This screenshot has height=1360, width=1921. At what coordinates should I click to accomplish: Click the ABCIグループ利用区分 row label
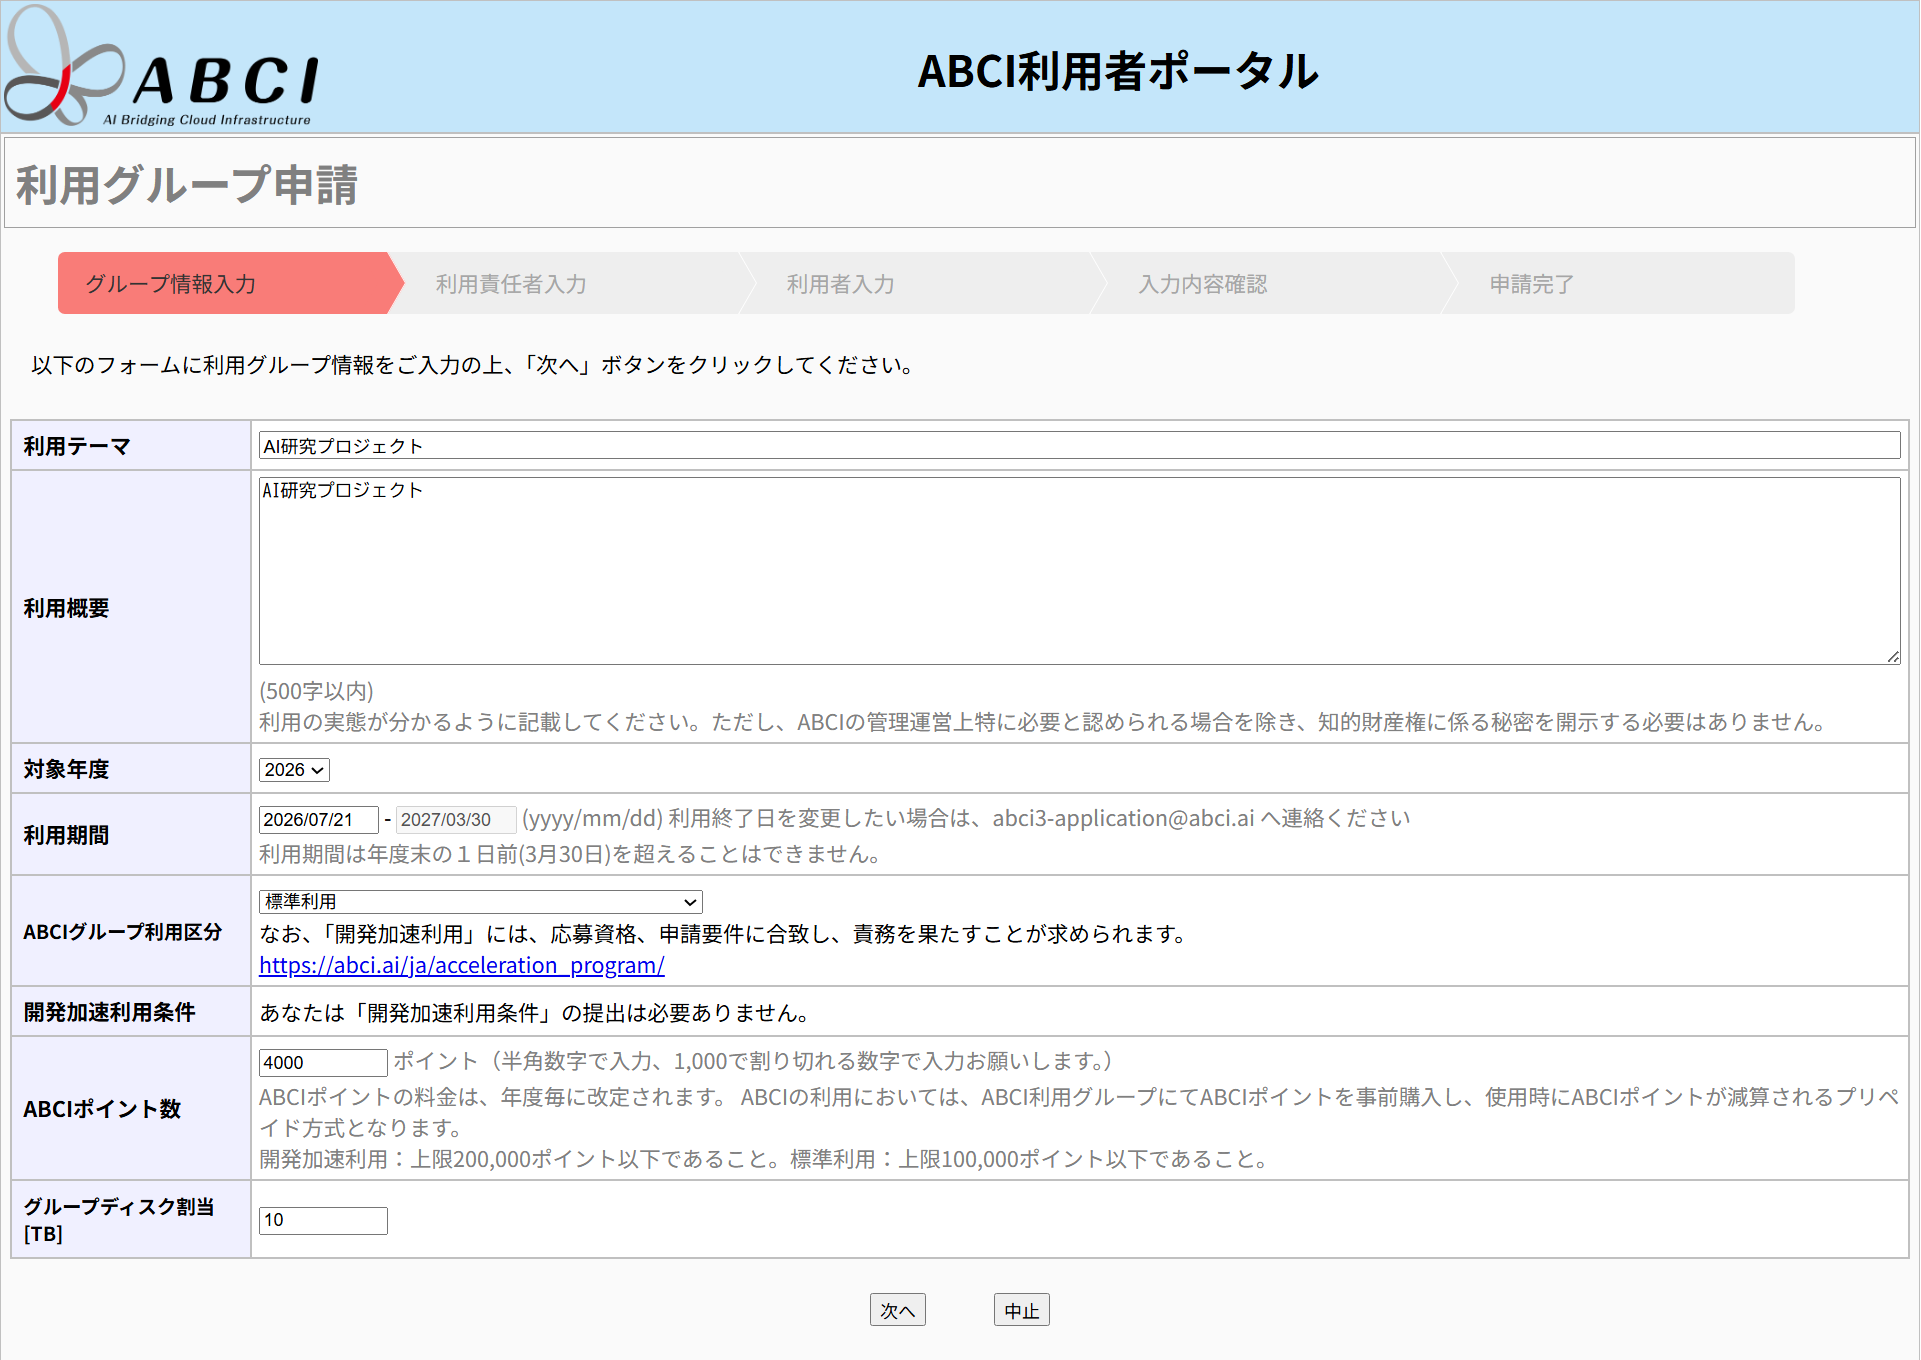(x=123, y=932)
